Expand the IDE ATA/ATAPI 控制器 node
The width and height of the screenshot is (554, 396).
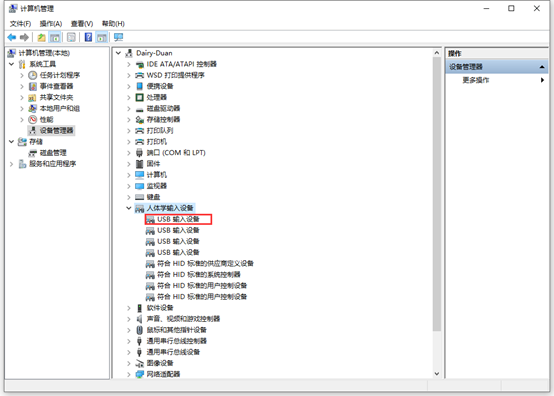(x=129, y=64)
